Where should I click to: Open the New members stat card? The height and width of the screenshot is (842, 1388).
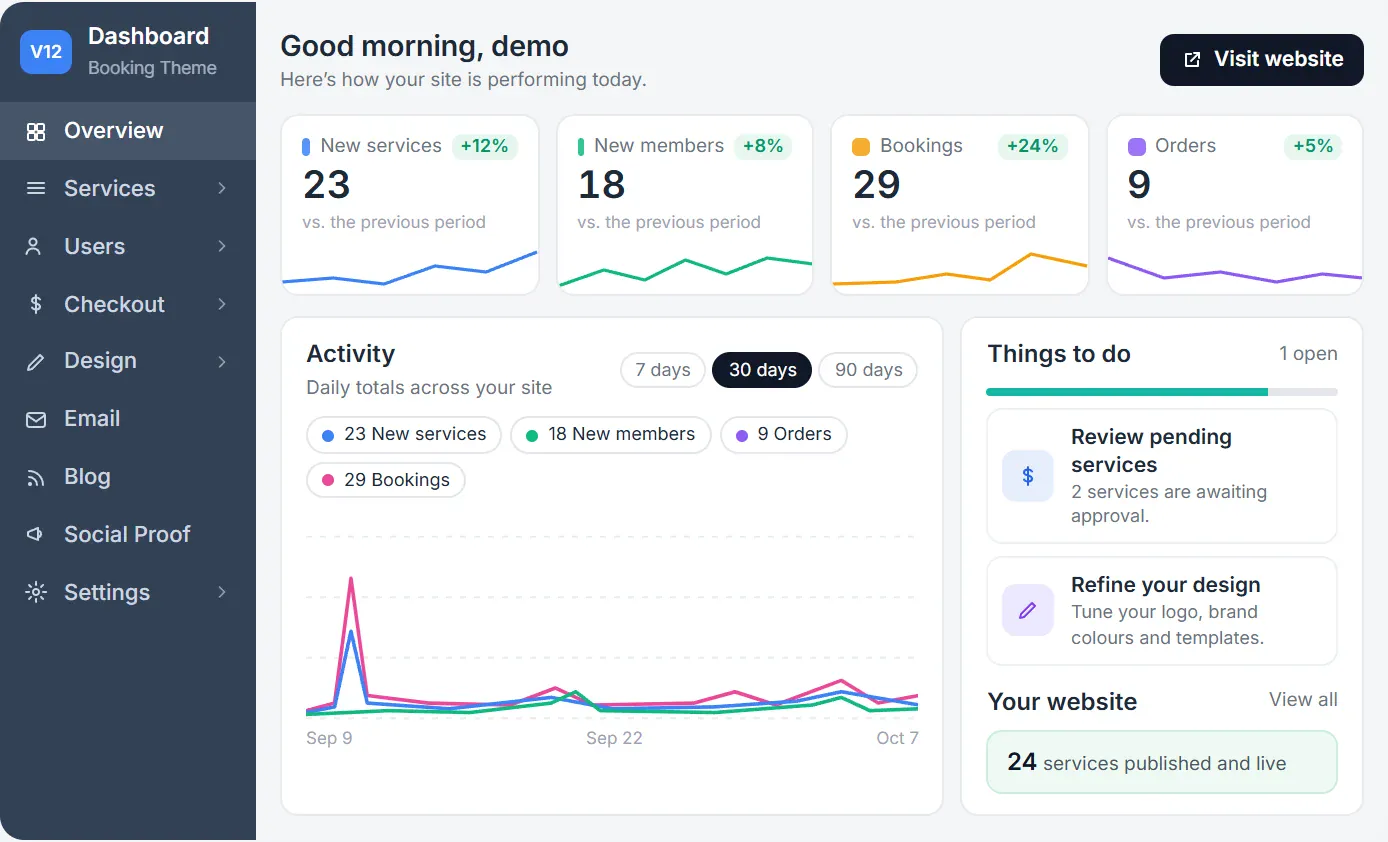click(685, 205)
